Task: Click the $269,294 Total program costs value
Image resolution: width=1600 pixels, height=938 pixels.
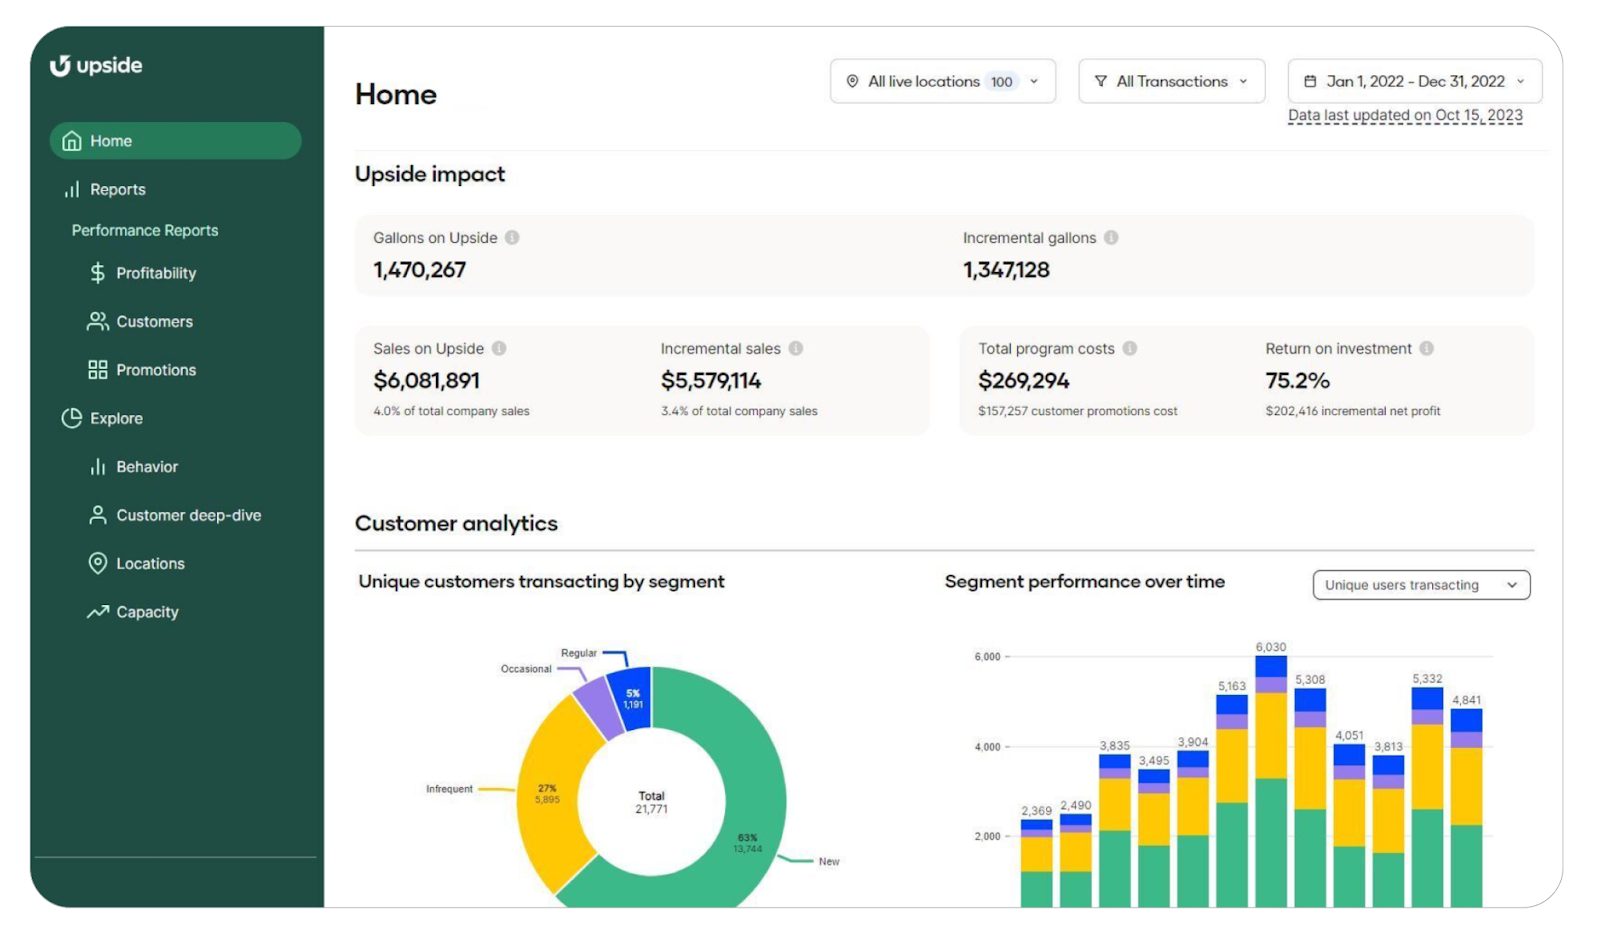Action: coord(1024,380)
